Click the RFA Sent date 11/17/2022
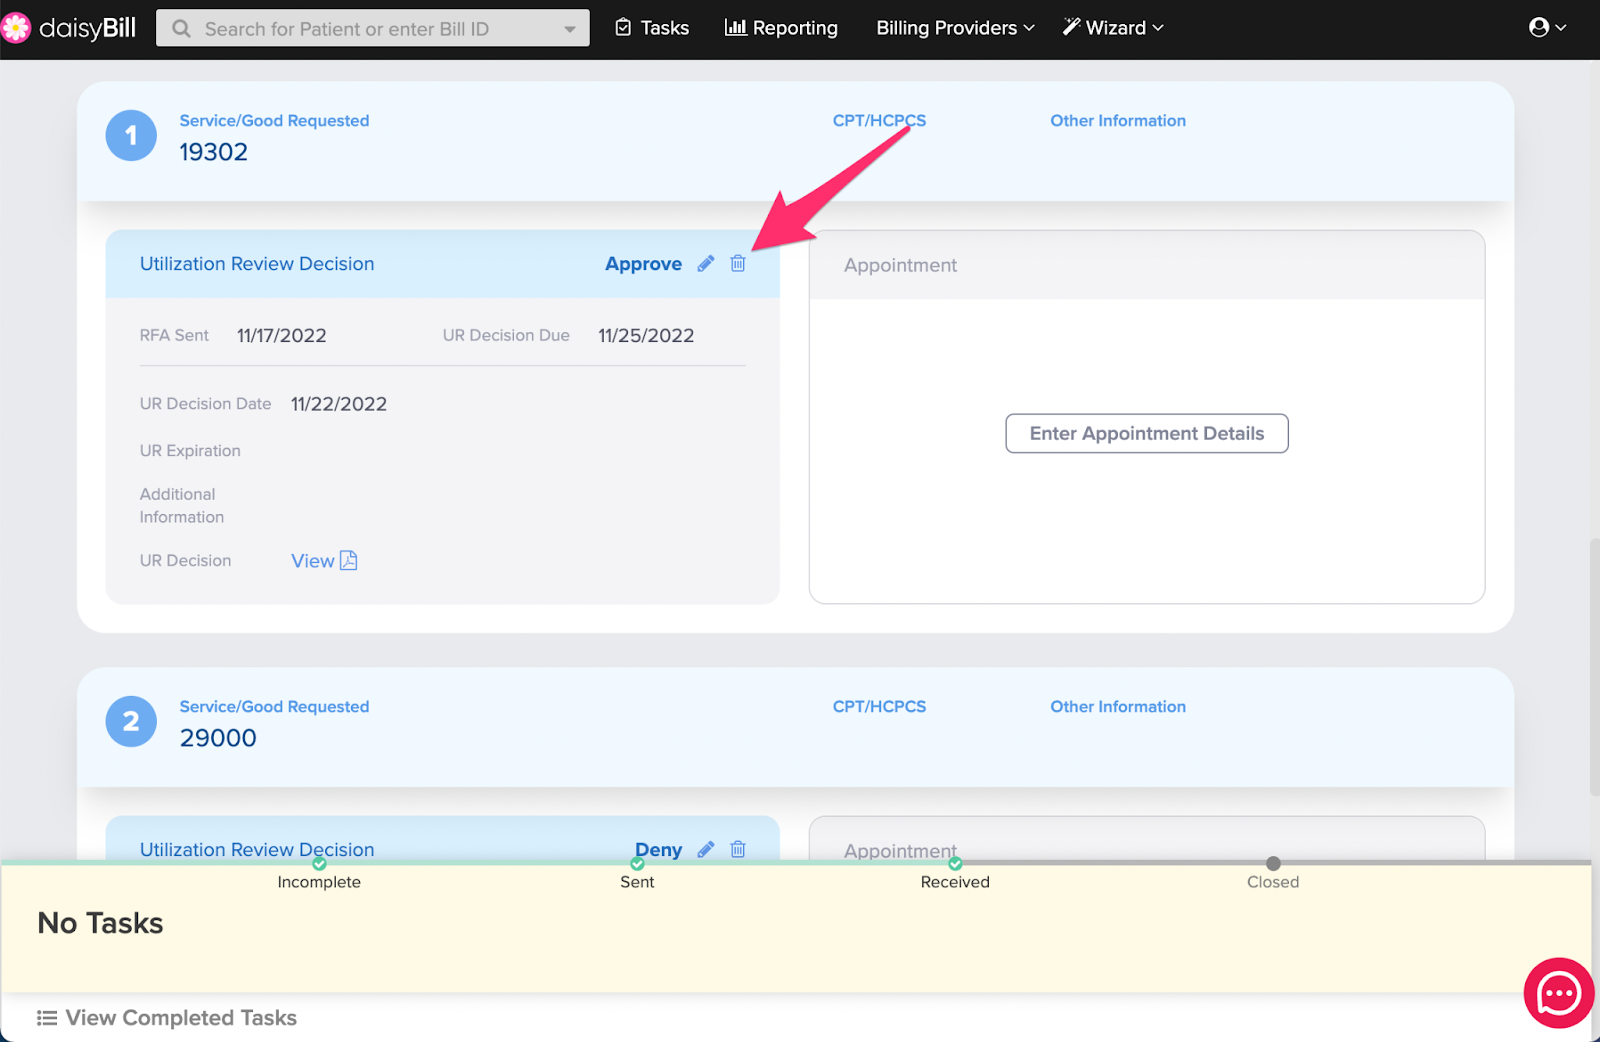The width and height of the screenshot is (1600, 1042). point(282,336)
